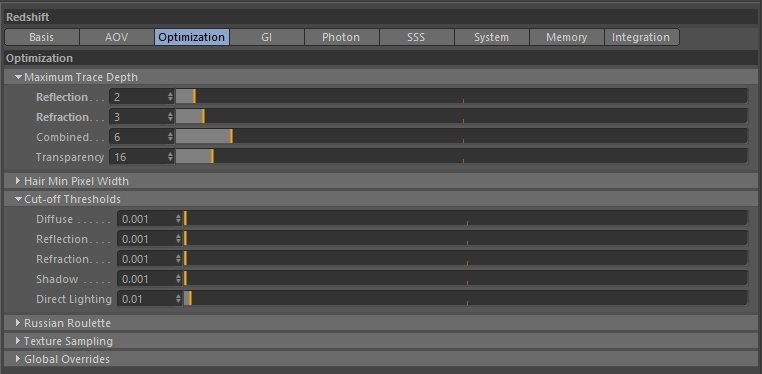Open the GI tab
762x374 pixels.
[x=267, y=37]
